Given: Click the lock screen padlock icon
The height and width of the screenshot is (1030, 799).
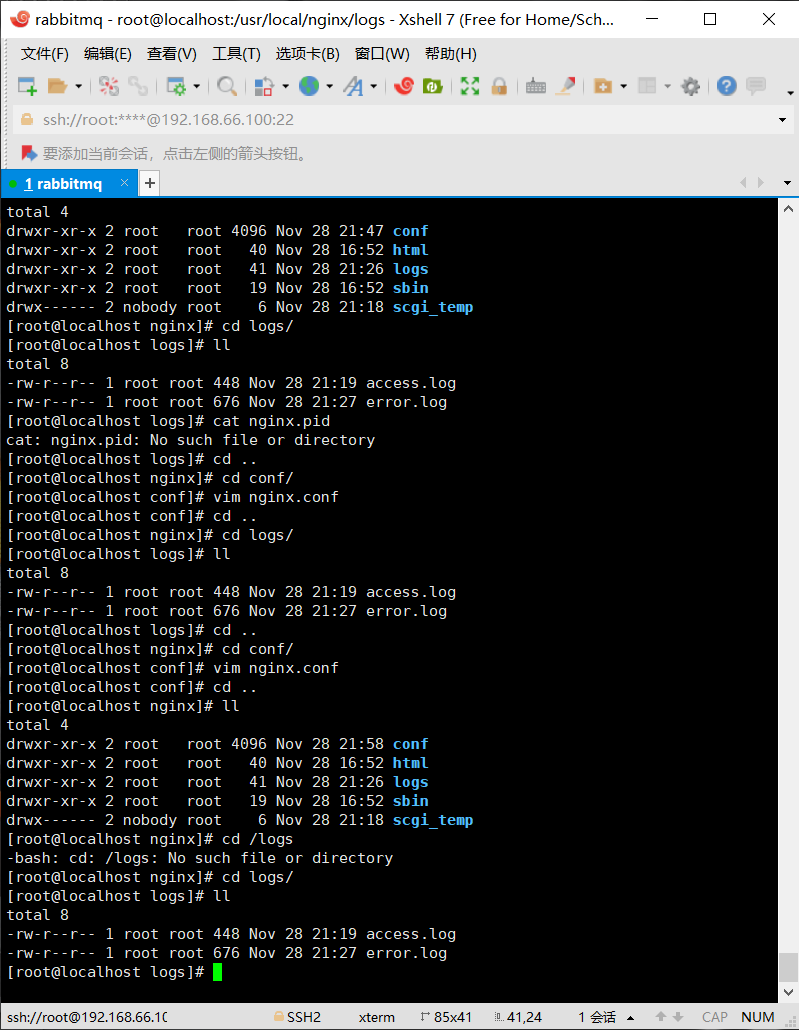Looking at the screenshot, I should [499, 86].
